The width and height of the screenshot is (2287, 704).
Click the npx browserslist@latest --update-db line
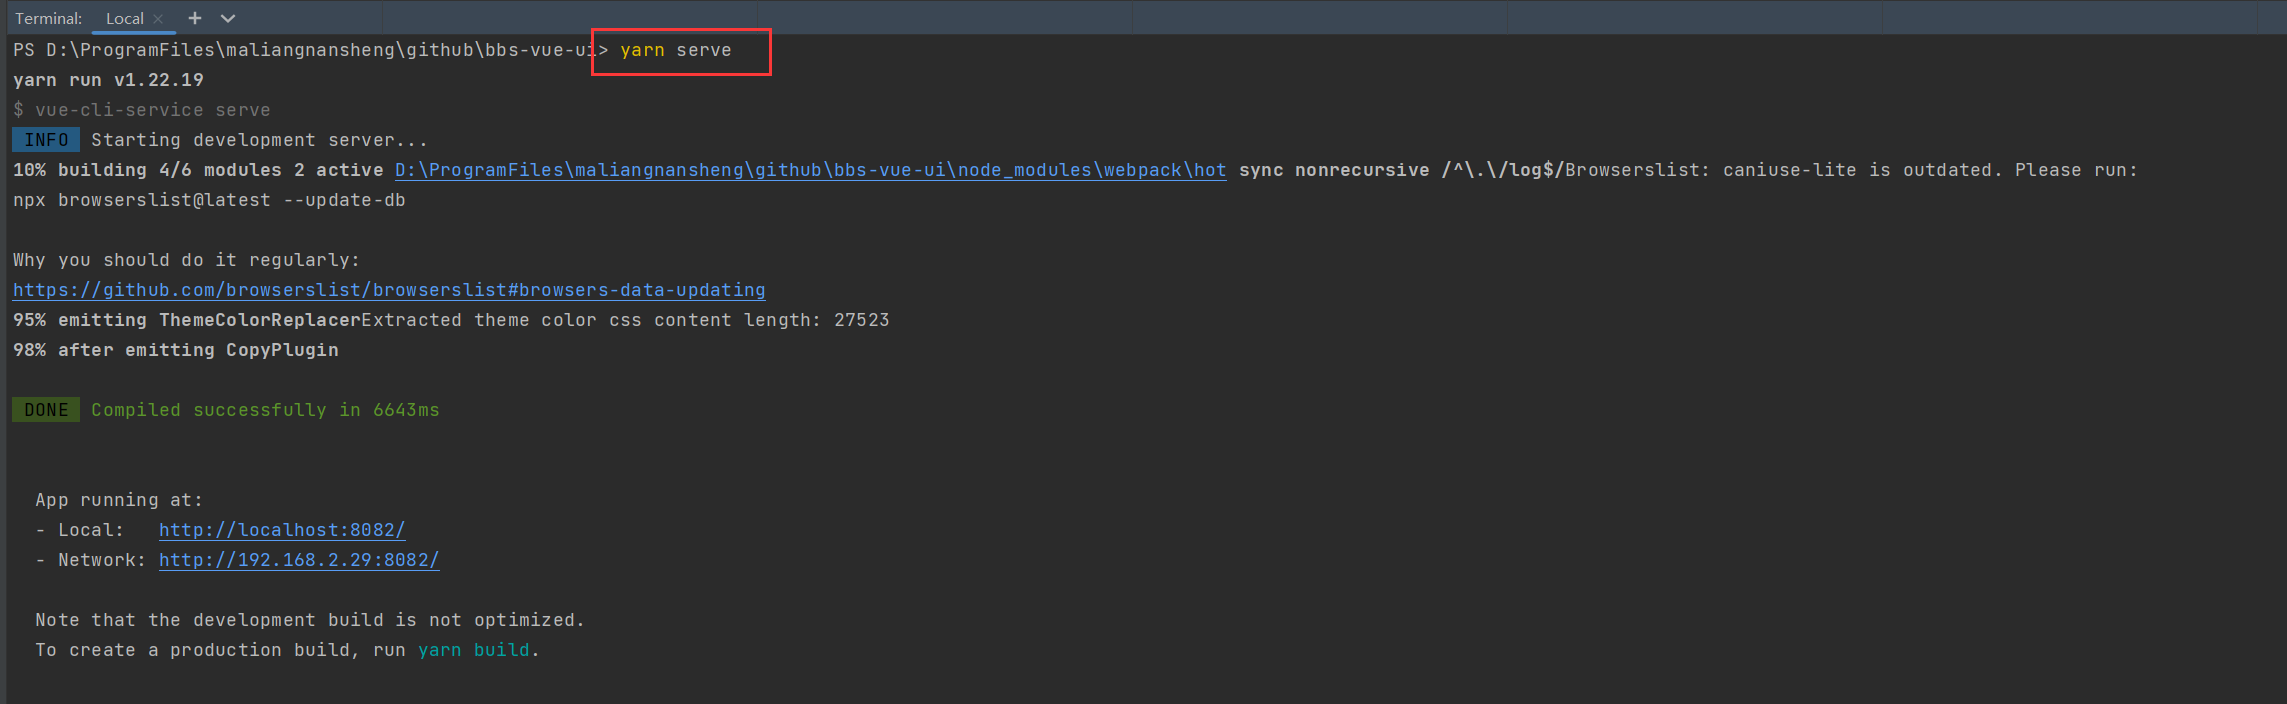[209, 200]
